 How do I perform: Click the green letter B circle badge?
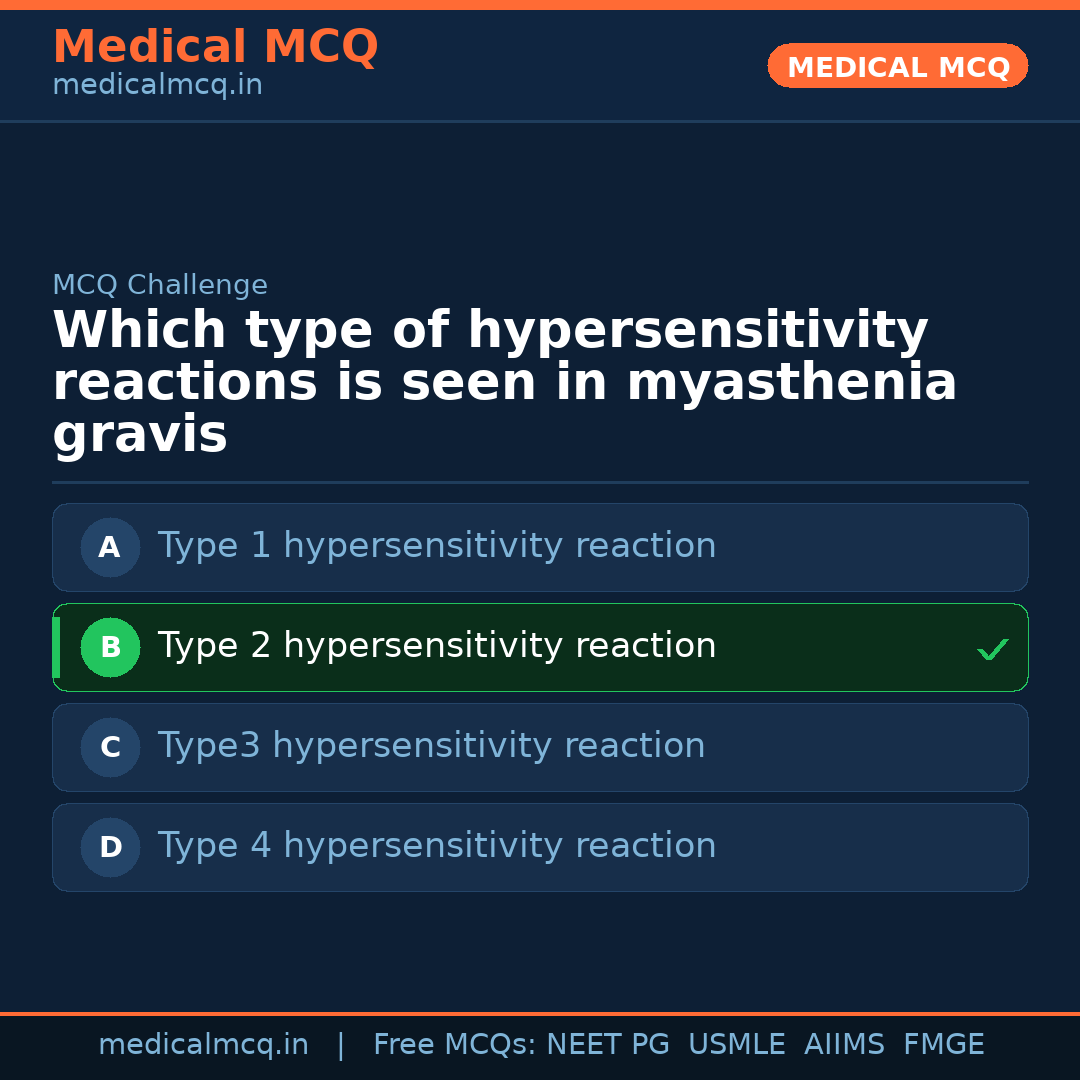point(110,647)
